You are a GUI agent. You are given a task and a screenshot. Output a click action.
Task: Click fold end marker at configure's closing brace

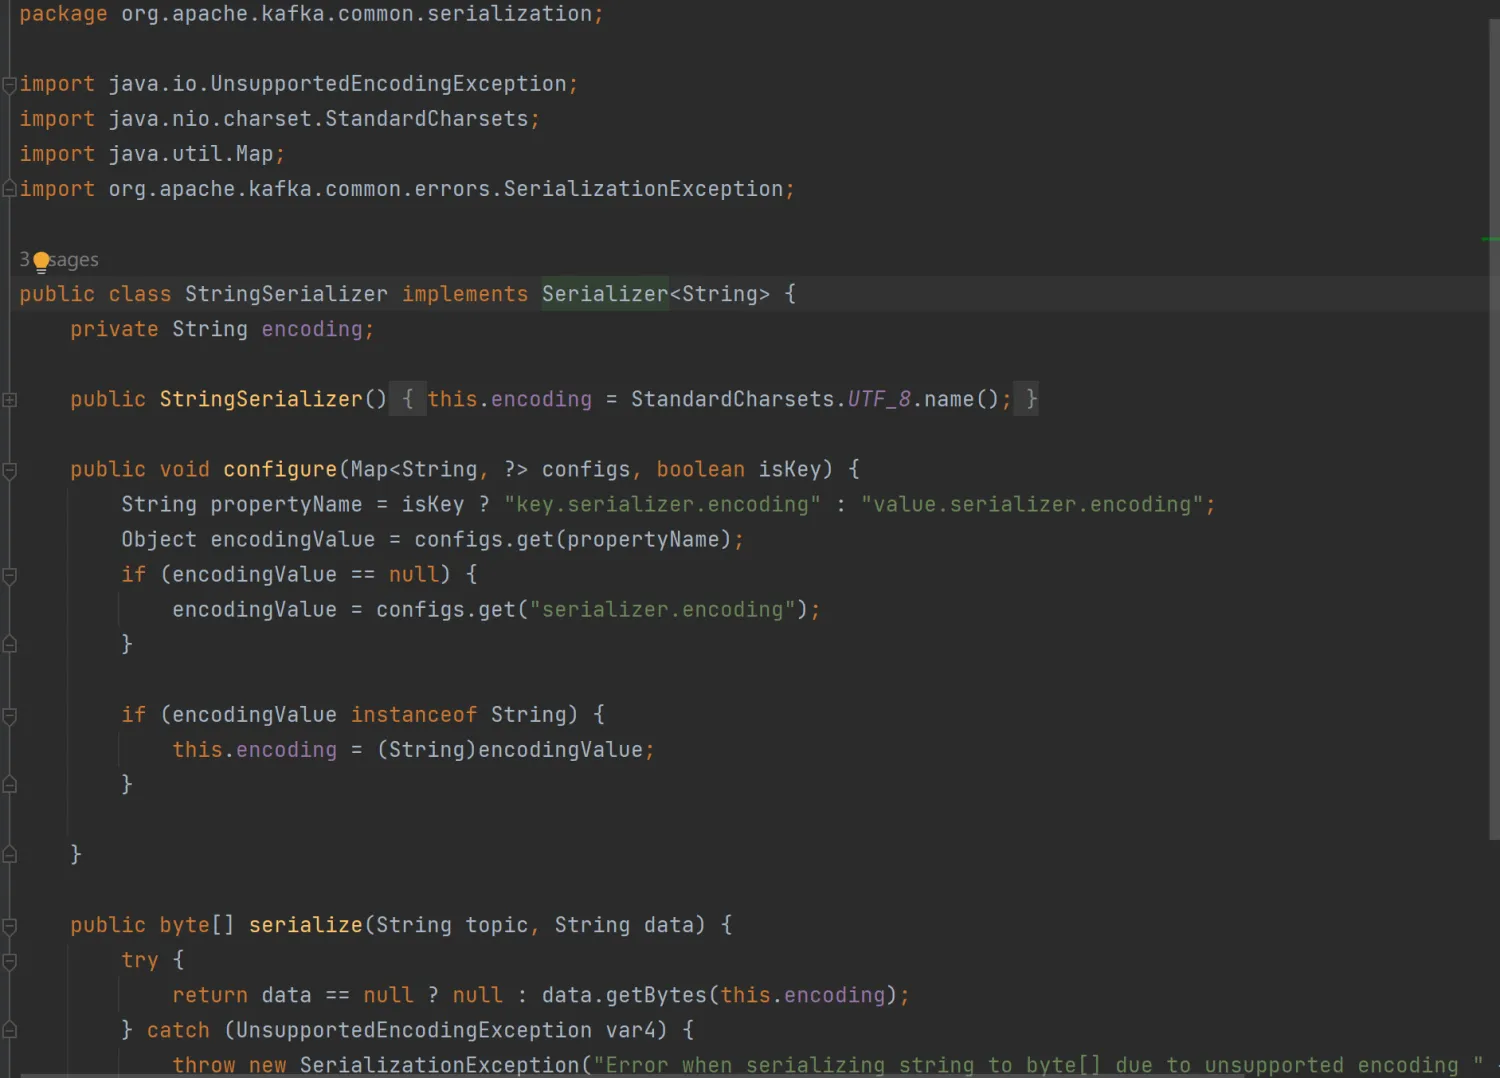pyautogui.click(x=10, y=855)
